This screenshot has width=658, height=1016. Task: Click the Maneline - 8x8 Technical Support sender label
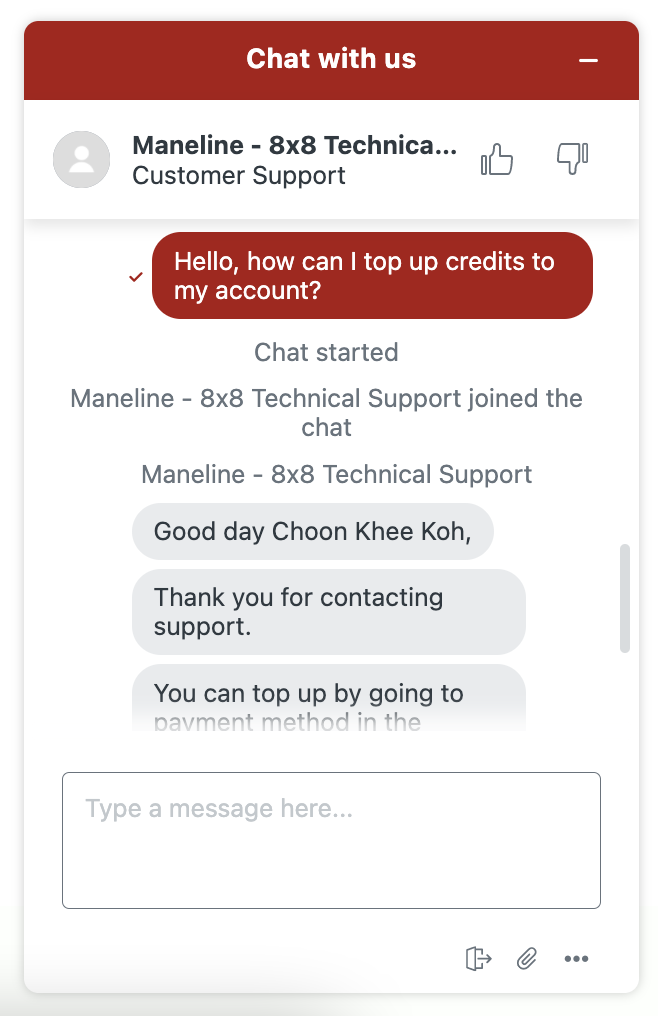(336, 474)
